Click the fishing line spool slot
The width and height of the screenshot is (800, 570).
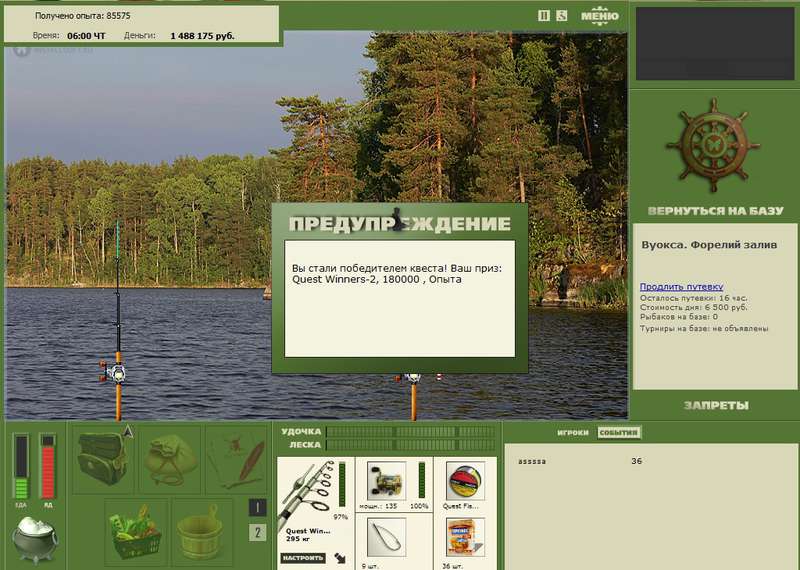463,482
